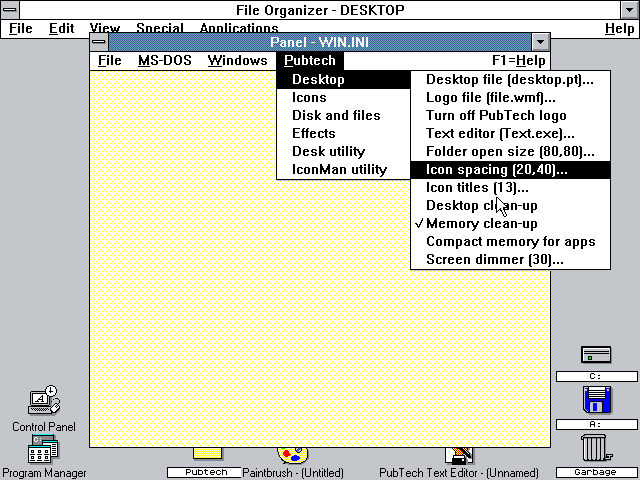Open the Program Manager icon
640x480 pixels.
pyautogui.click(x=43, y=449)
